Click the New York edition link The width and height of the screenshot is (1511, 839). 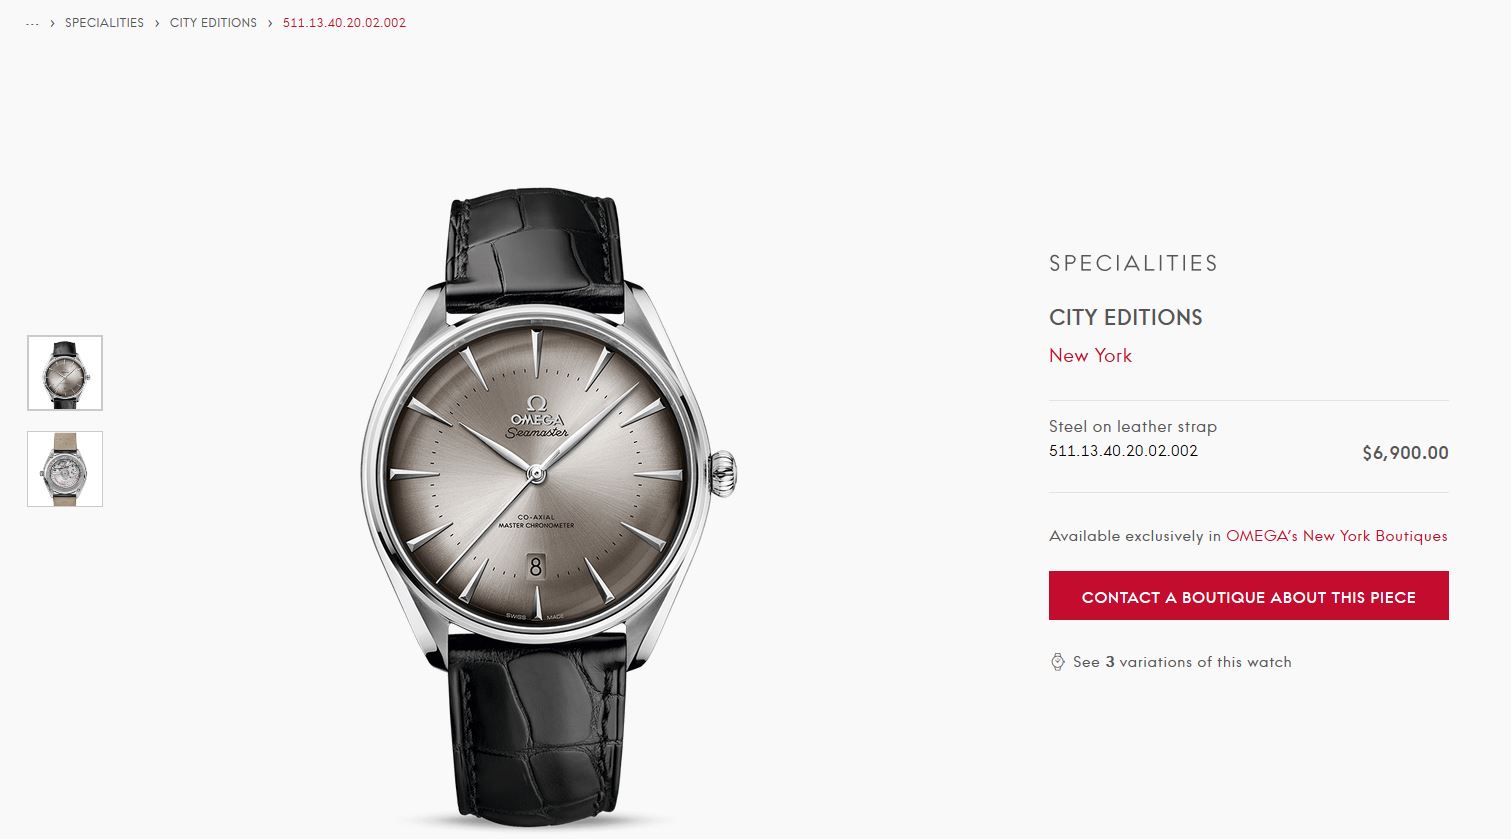click(x=1090, y=356)
